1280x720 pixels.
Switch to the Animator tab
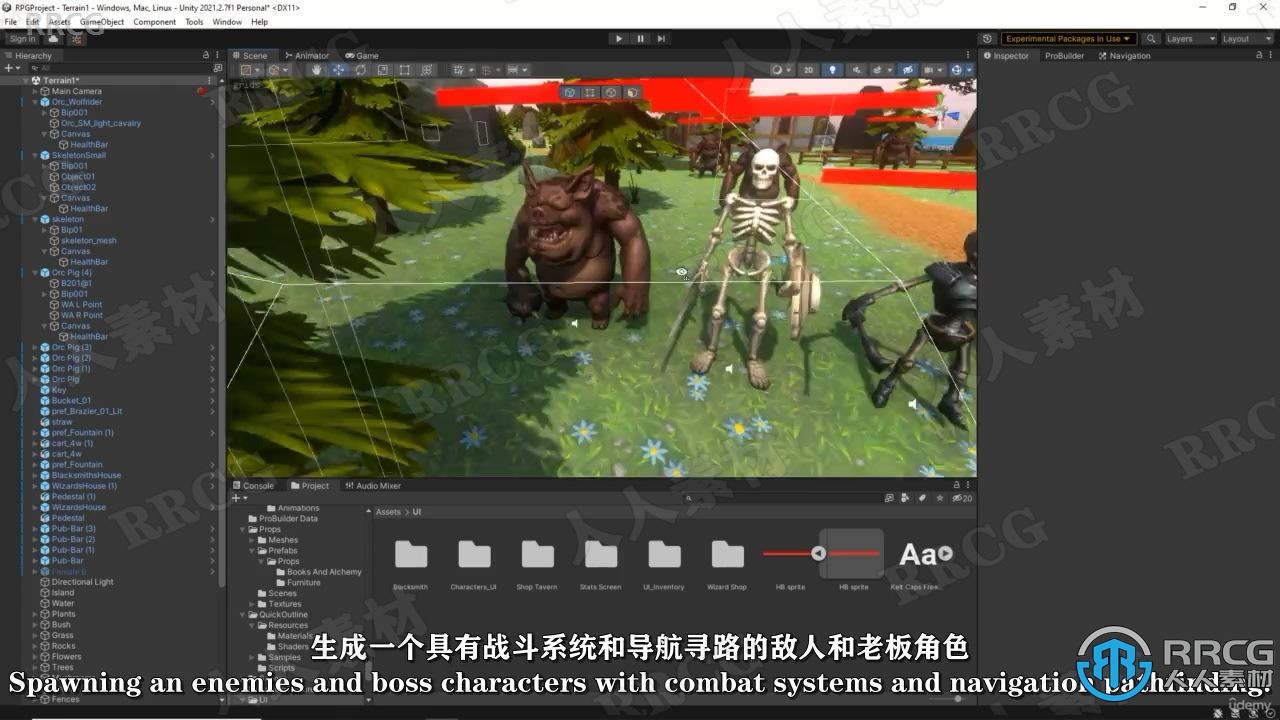pos(306,56)
